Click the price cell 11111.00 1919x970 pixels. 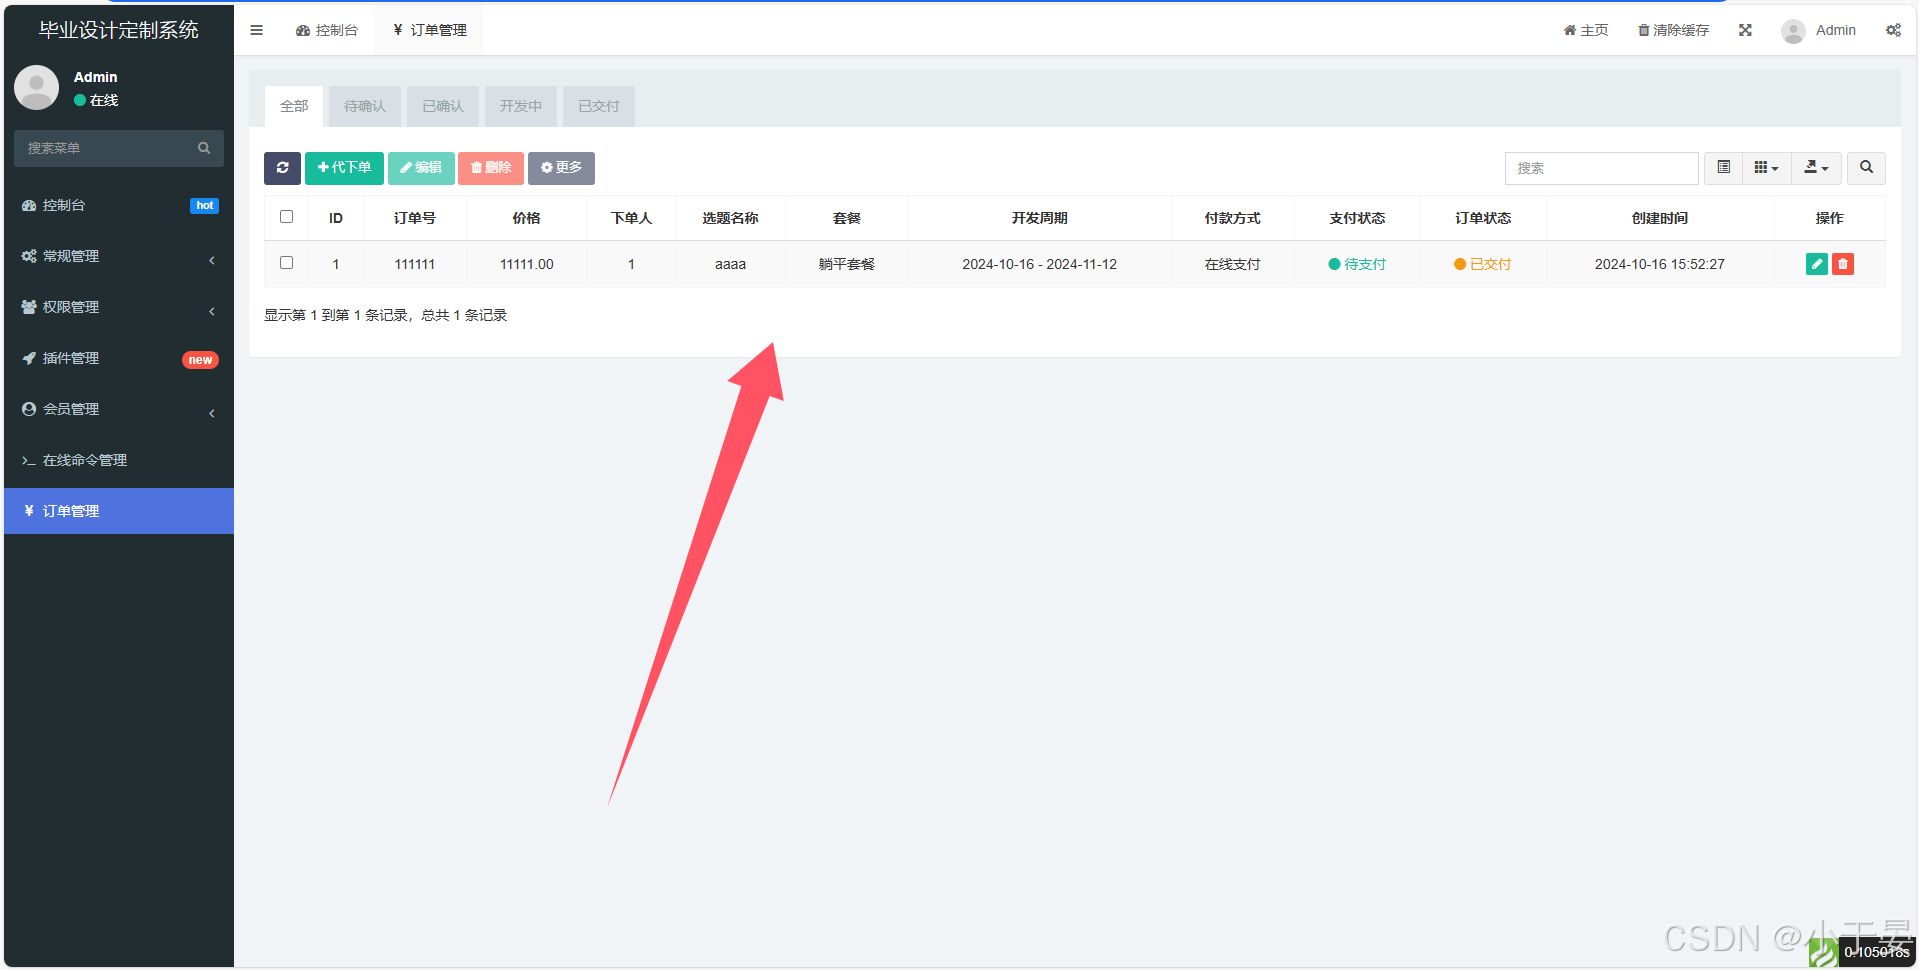pos(527,264)
